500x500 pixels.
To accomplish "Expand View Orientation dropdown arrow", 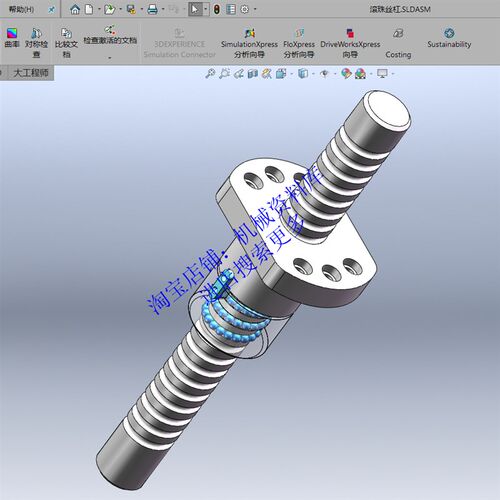I will 292,74.
